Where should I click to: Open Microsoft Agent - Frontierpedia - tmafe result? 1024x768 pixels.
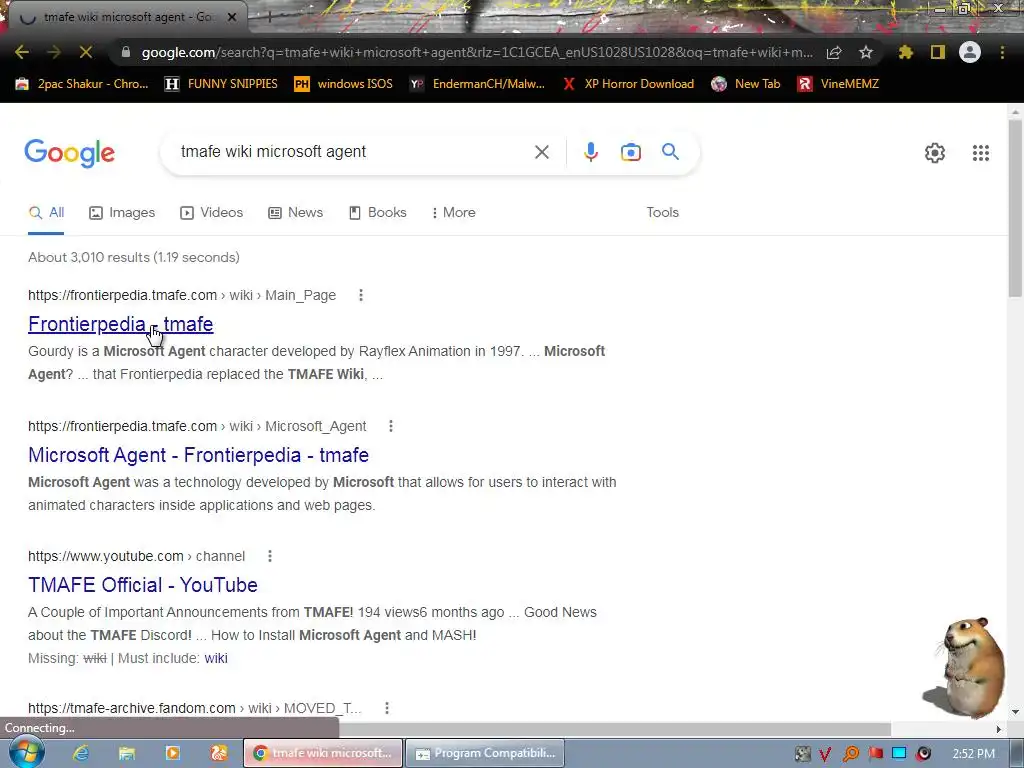tap(199, 455)
